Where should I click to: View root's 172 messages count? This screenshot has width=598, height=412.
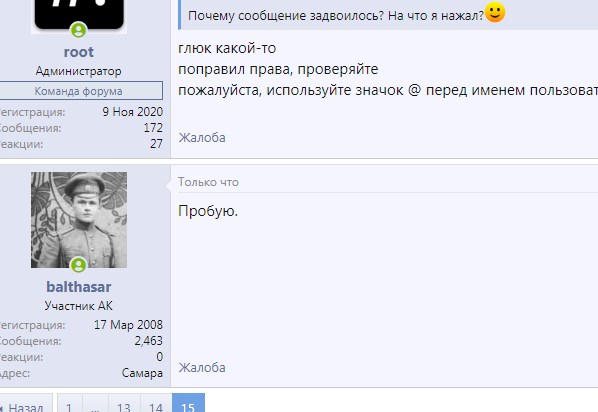coord(153,128)
